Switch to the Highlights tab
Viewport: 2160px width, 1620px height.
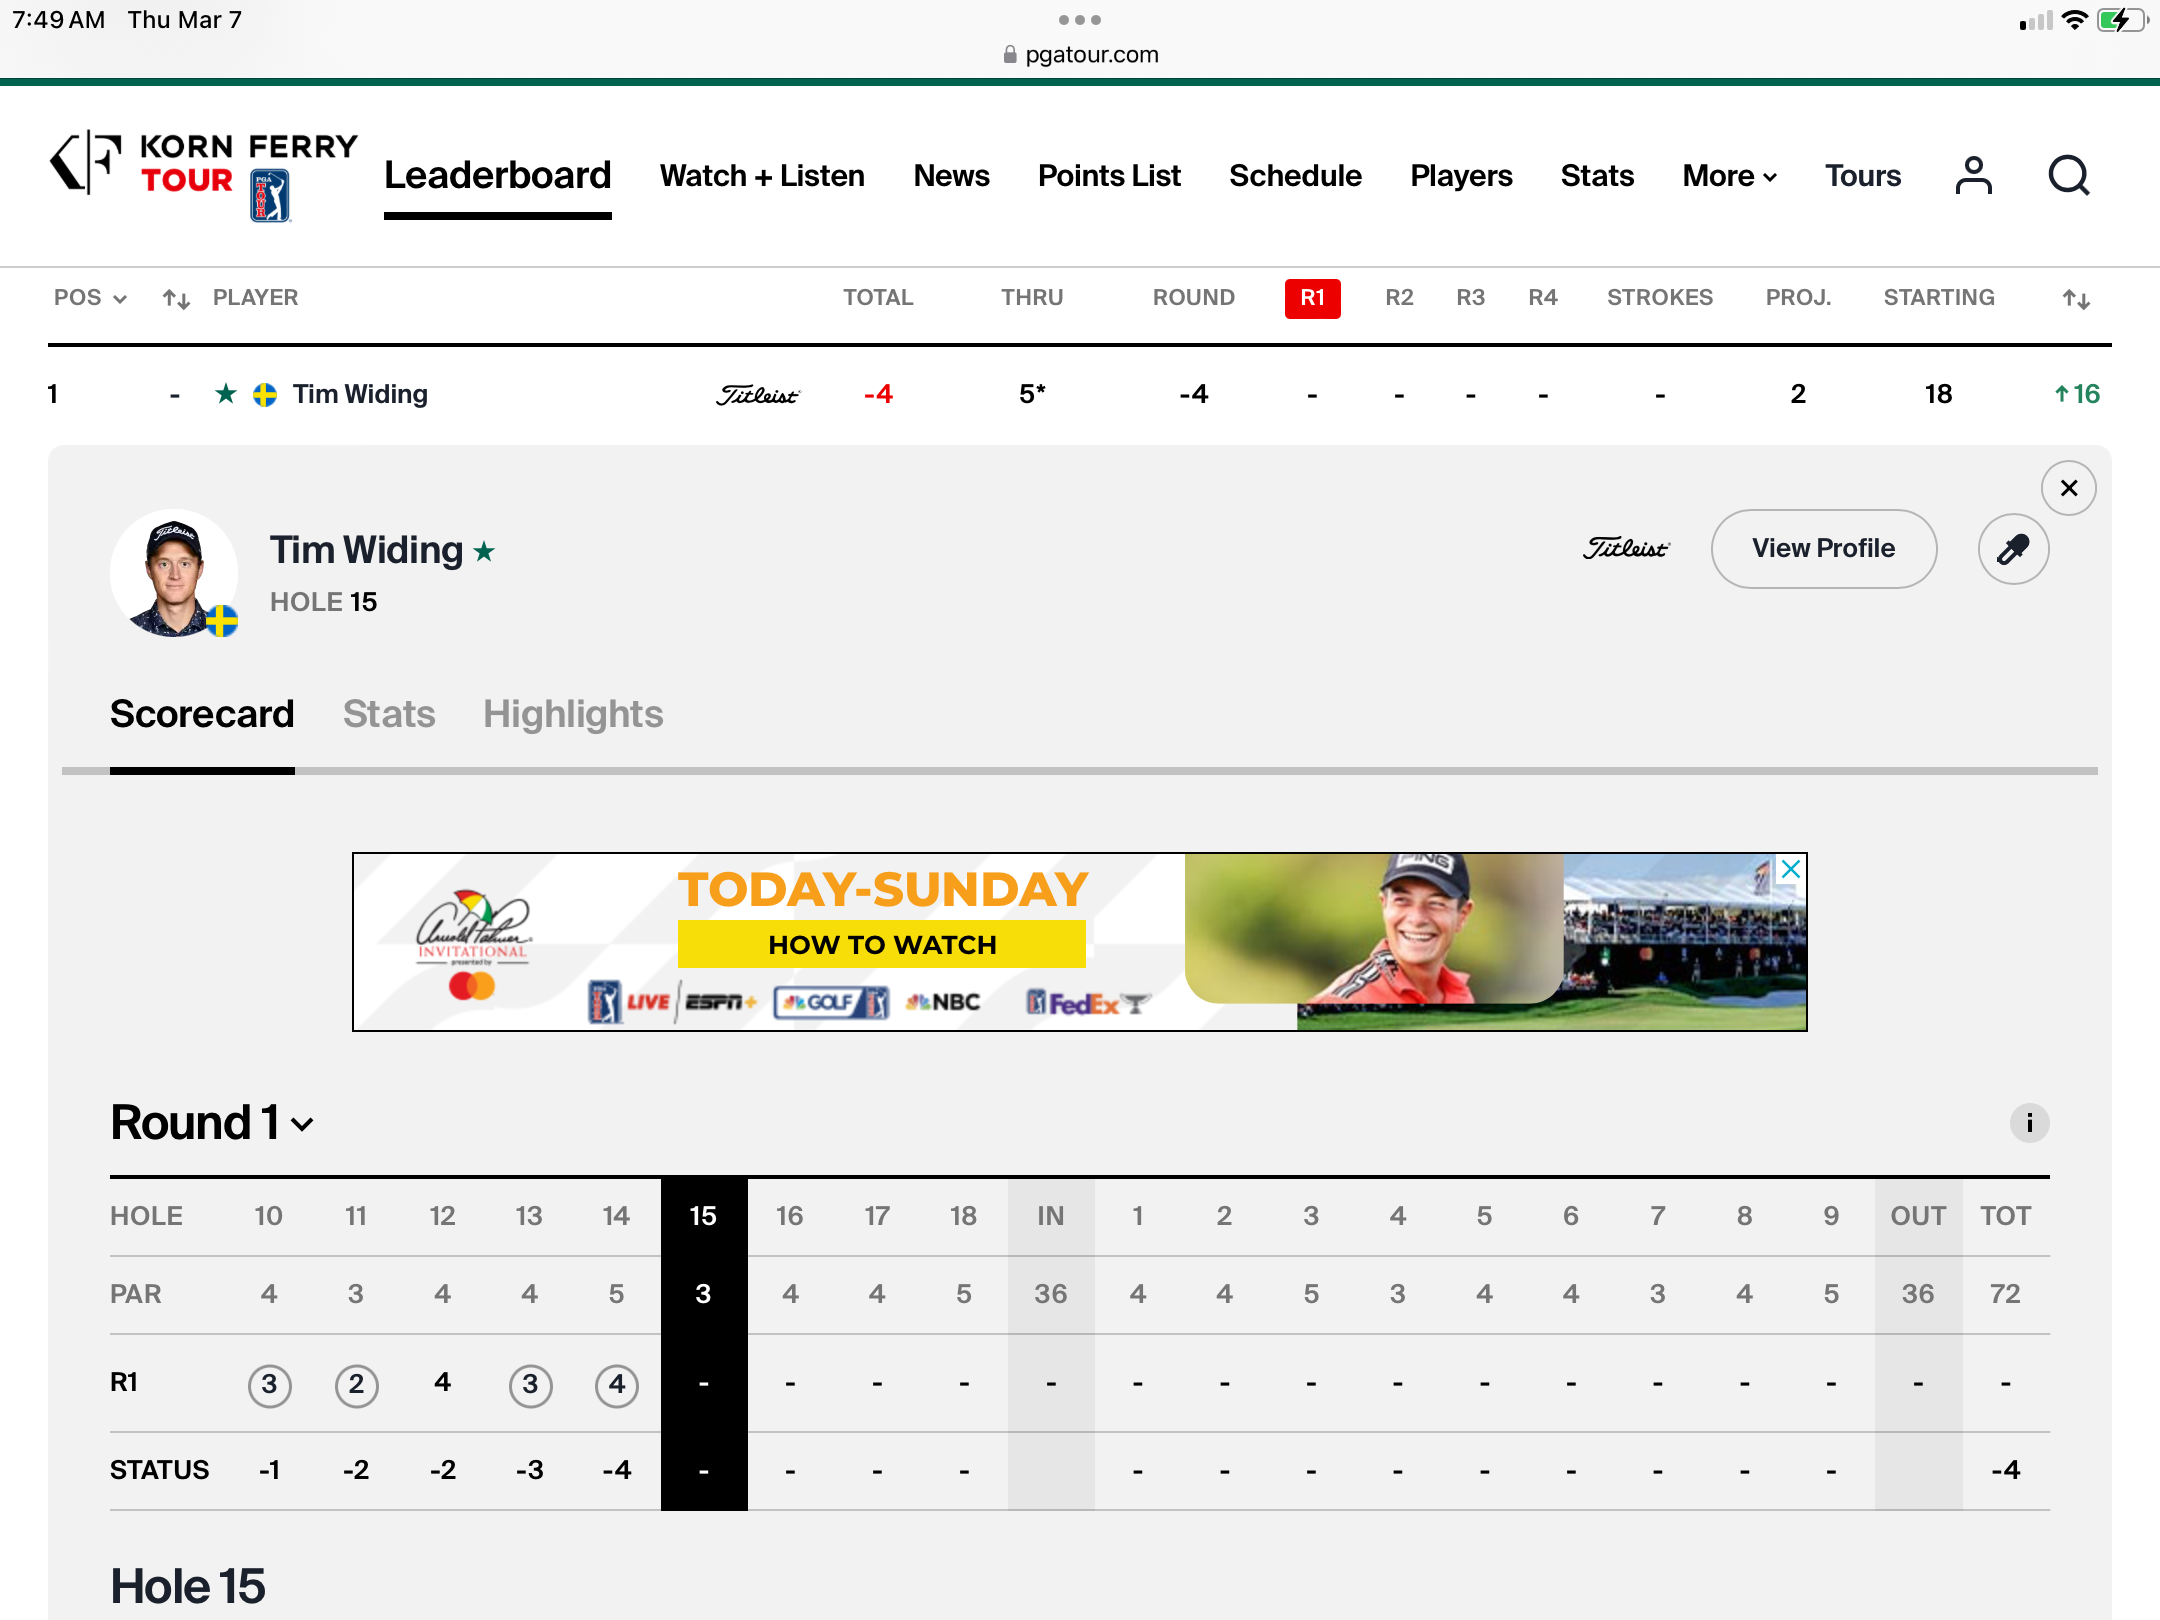click(x=573, y=714)
